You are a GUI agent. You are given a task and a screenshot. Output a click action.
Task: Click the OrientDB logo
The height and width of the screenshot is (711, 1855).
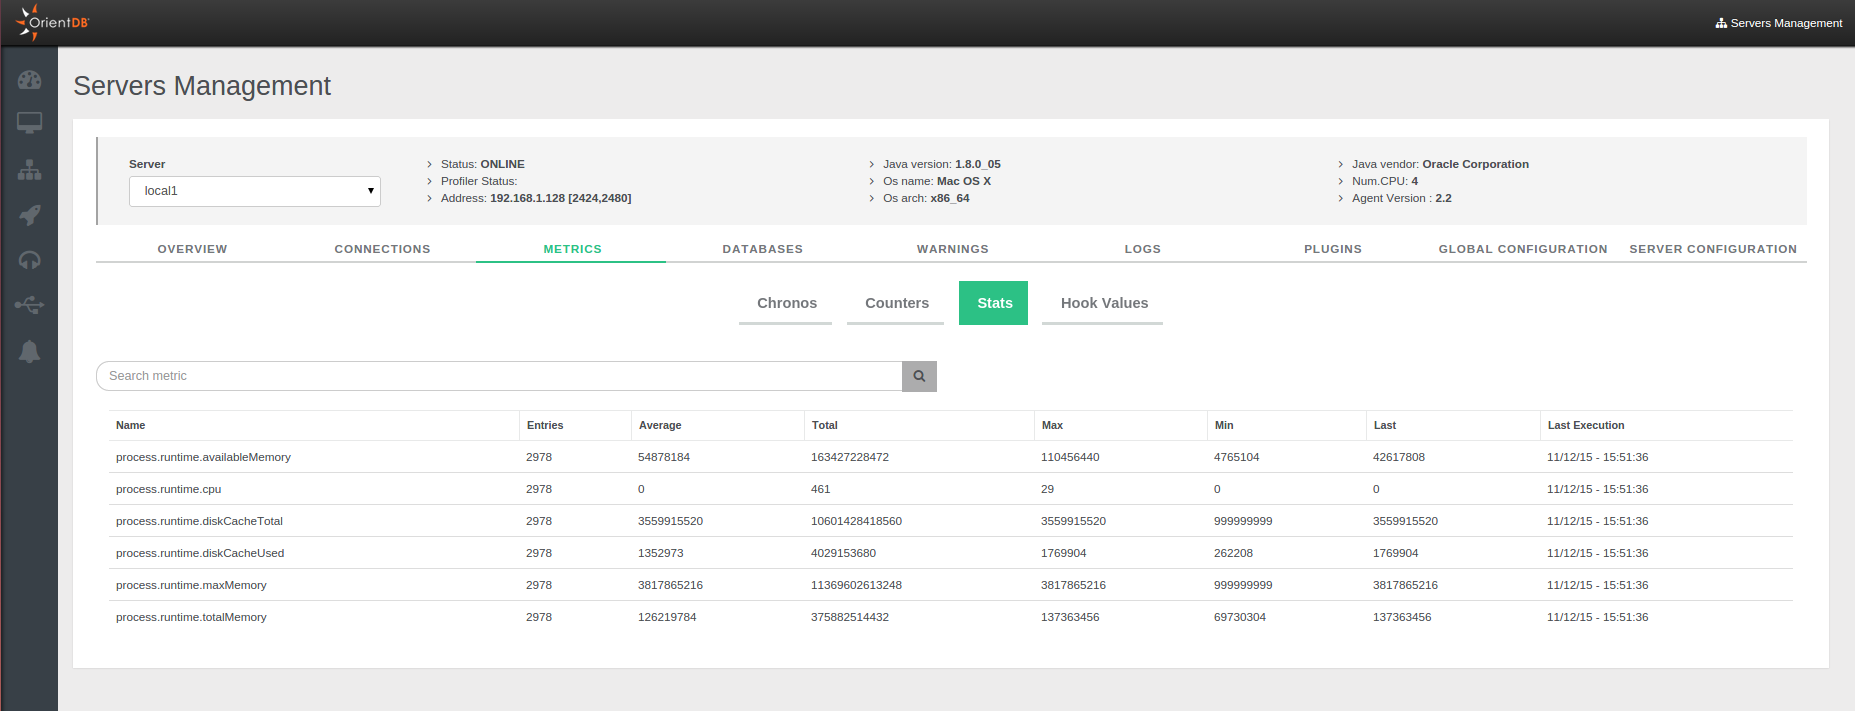point(53,22)
